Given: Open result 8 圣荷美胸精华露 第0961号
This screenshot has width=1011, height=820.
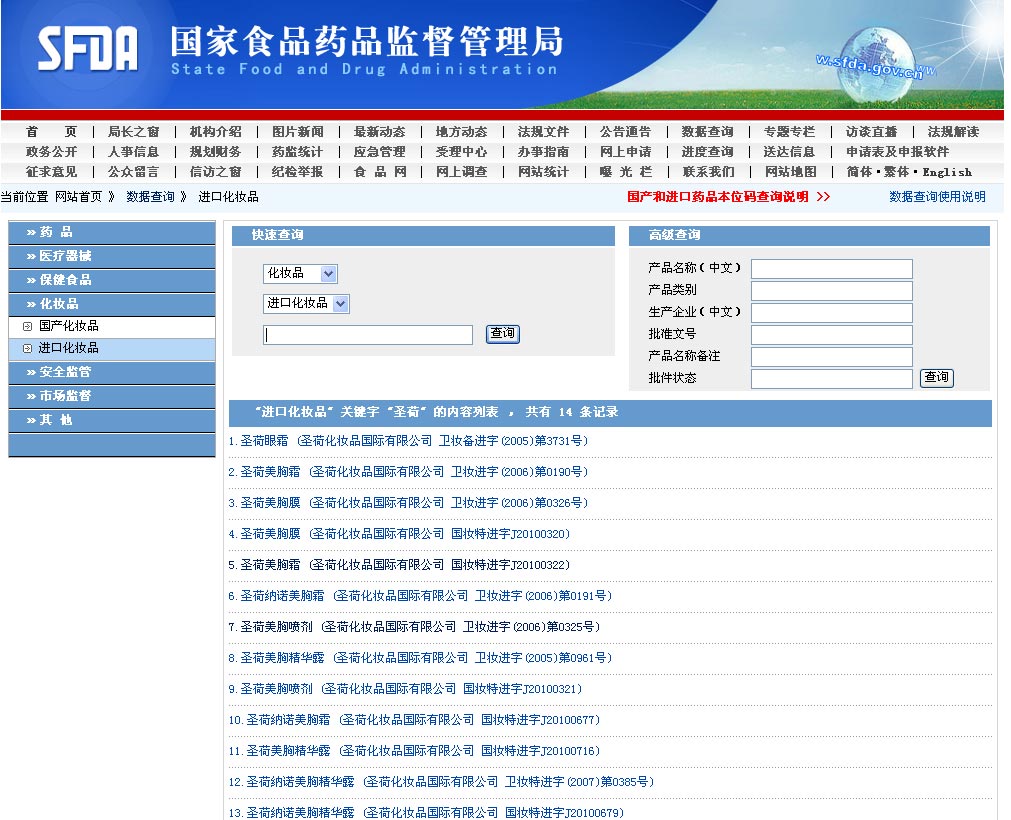Looking at the screenshot, I should [420, 658].
